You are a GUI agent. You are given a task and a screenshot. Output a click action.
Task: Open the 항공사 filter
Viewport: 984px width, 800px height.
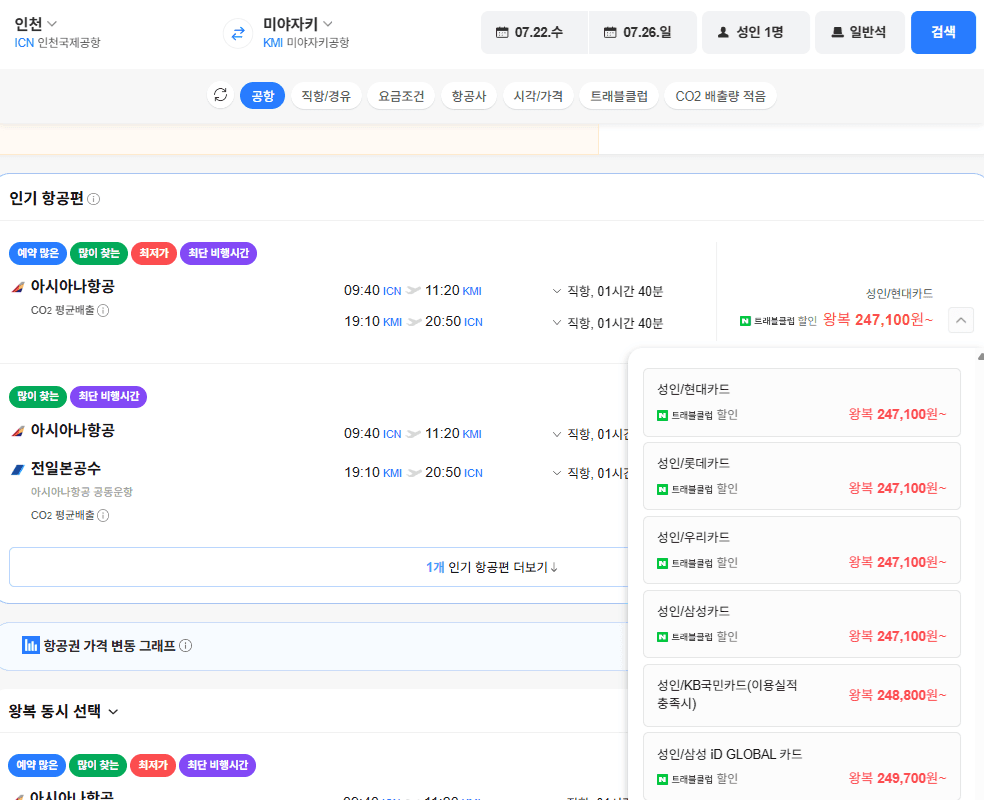click(x=469, y=96)
